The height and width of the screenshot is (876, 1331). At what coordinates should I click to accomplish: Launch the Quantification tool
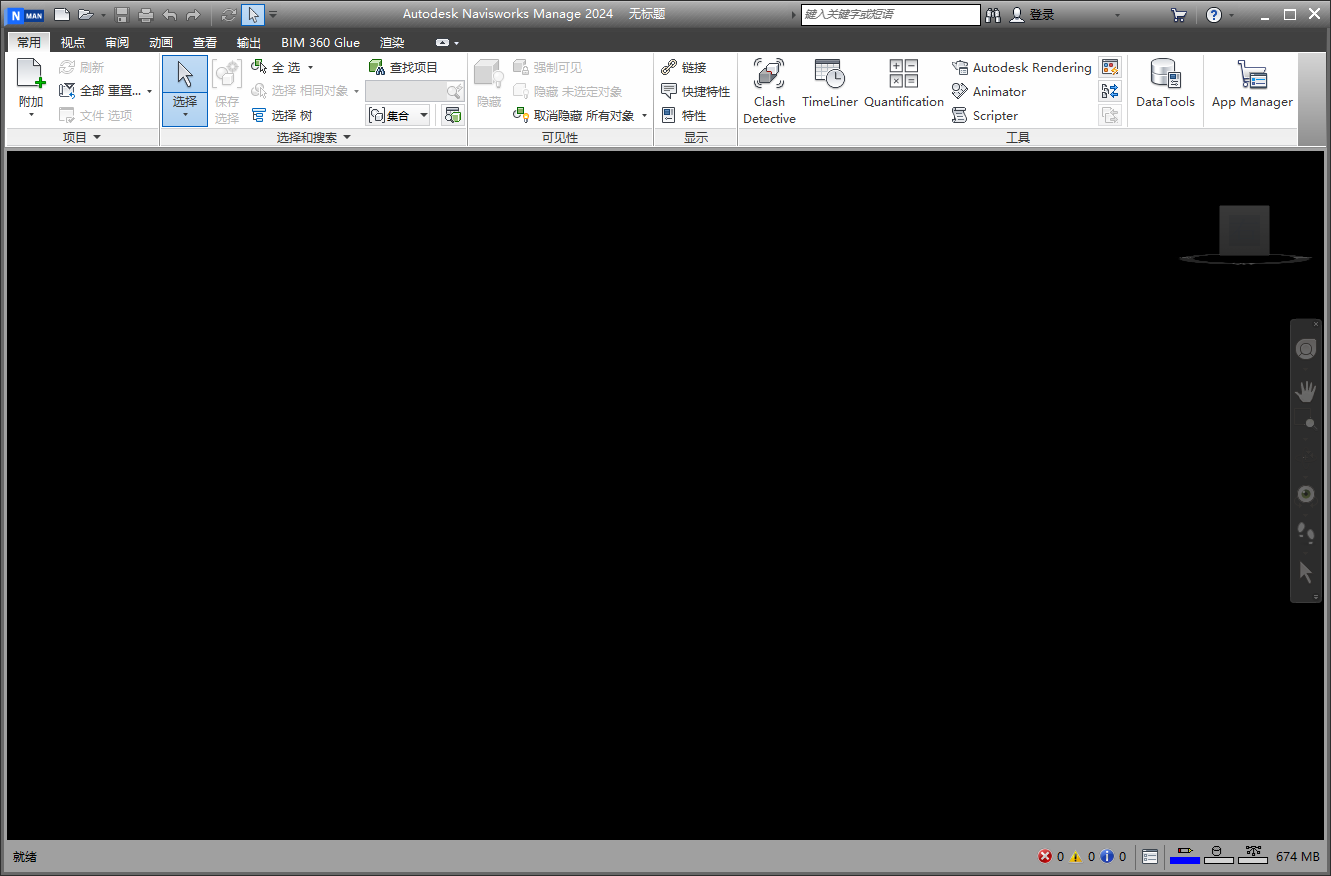(903, 84)
